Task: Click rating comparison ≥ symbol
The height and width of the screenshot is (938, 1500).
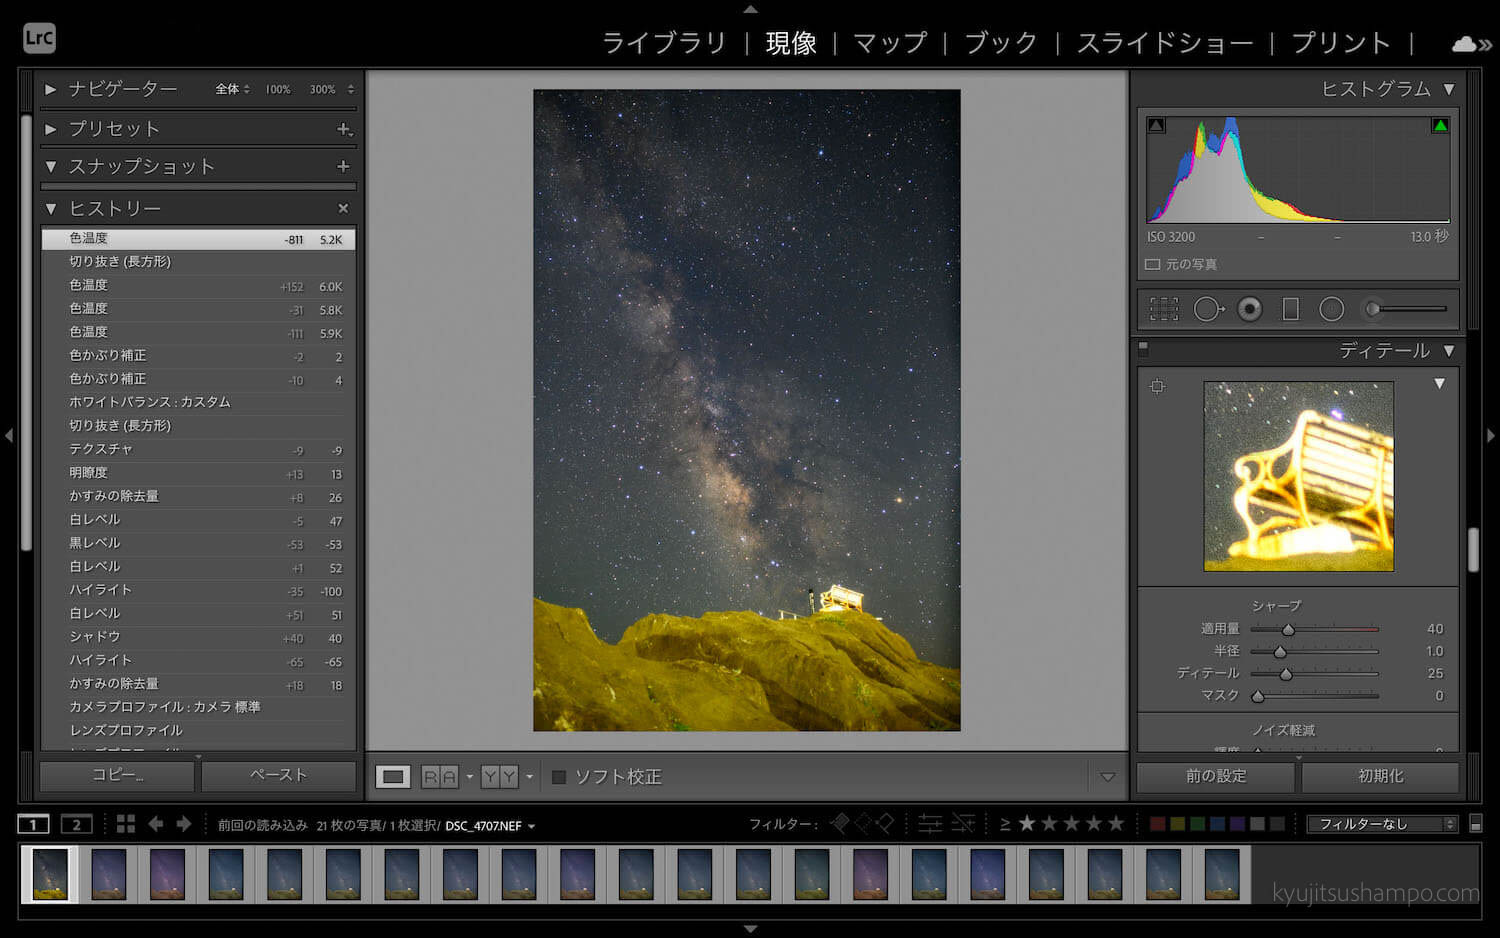Action: pyautogui.click(x=1005, y=824)
